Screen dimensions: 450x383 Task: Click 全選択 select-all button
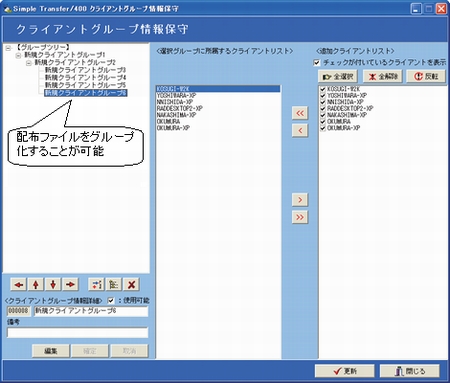click(338, 76)
